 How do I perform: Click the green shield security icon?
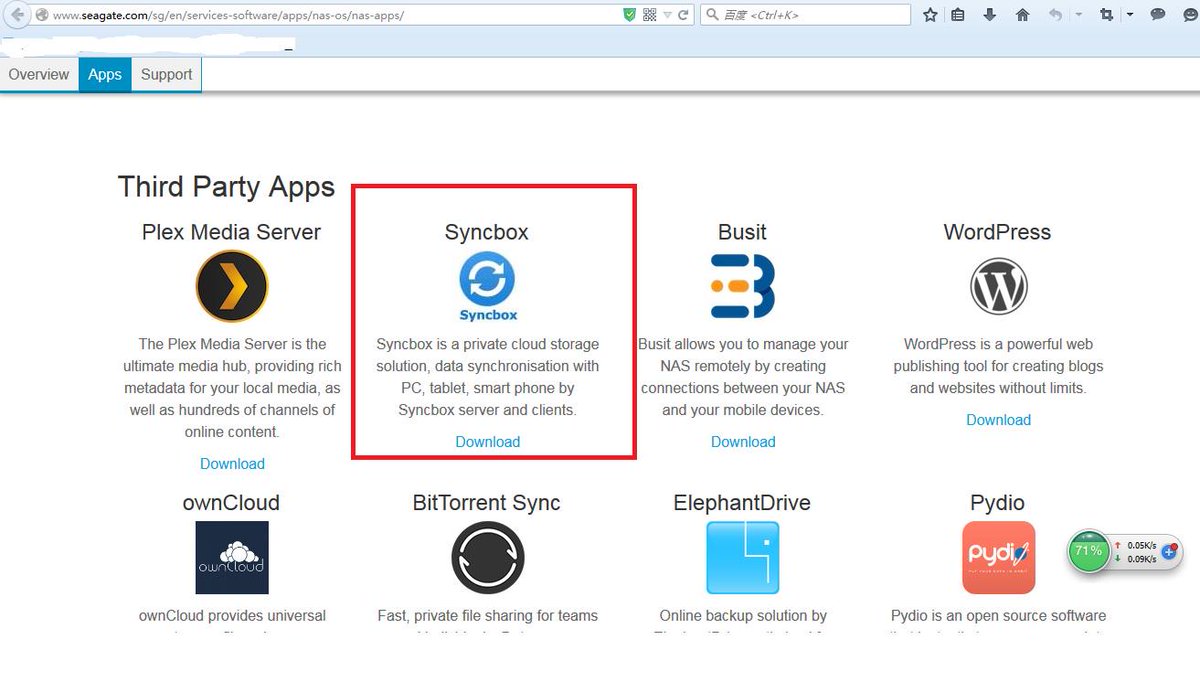point(629,15)
